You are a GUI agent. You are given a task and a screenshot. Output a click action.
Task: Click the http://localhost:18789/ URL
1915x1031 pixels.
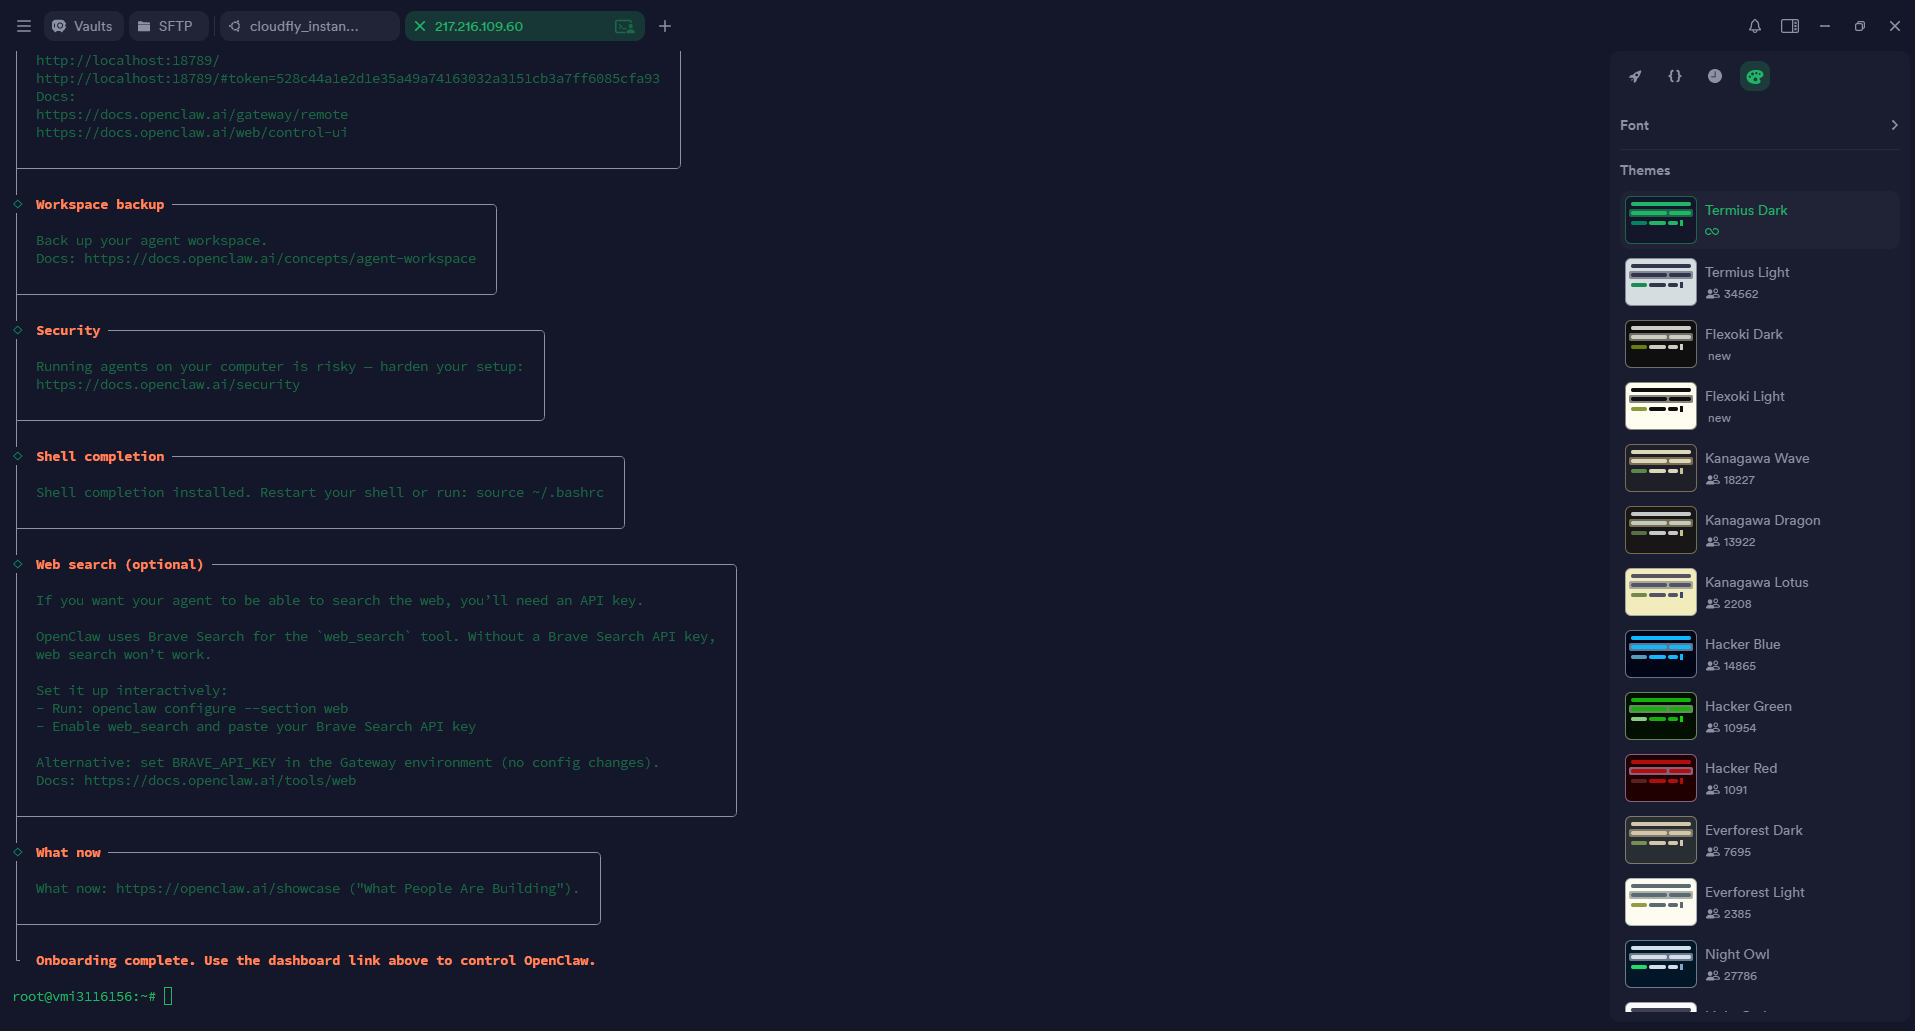tap(128, 60)
